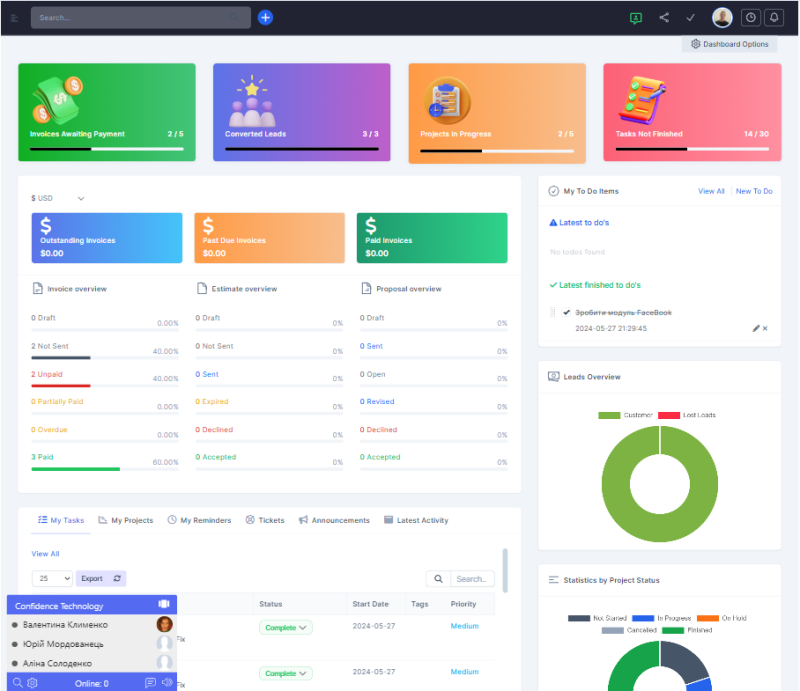800x691 pixels.
Task: Open the timer clock icon in header
Action: click(x=748, y=17)
